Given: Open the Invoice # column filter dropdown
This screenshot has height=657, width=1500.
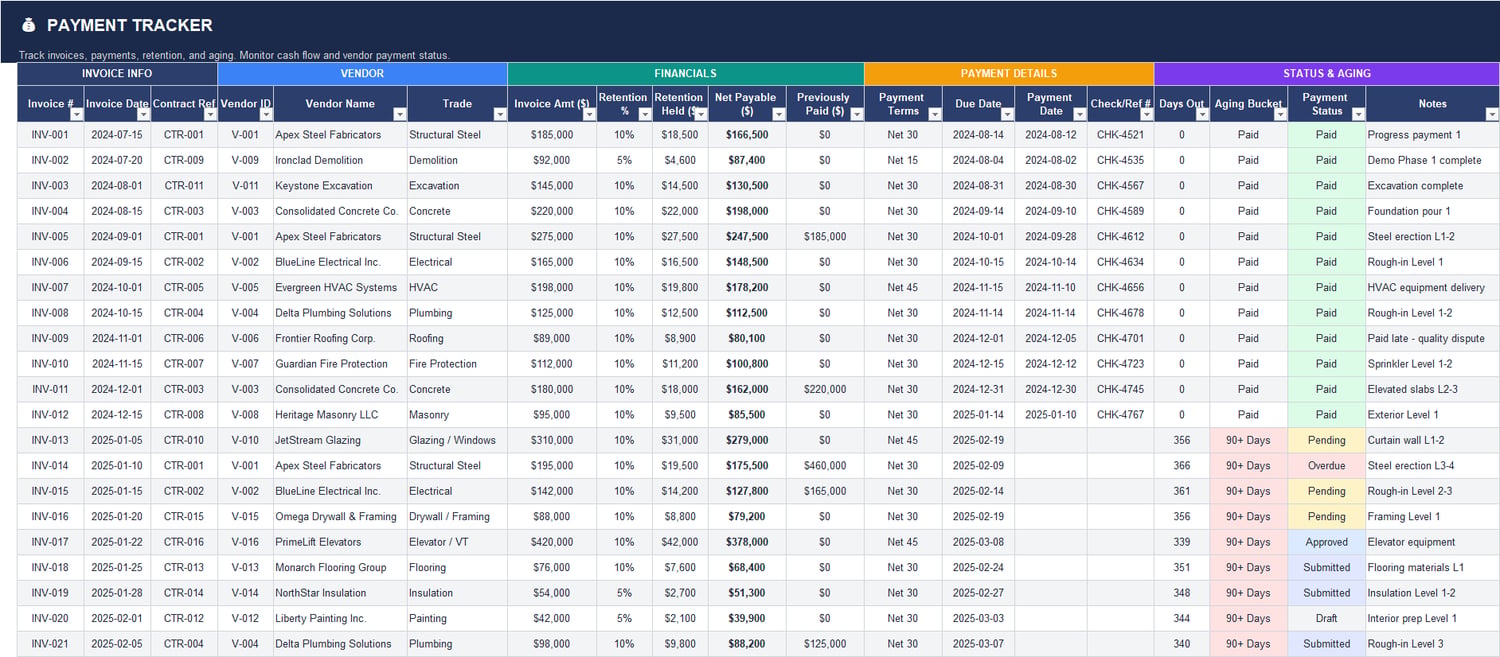Looking at the screenshot, I should [75, 114].
